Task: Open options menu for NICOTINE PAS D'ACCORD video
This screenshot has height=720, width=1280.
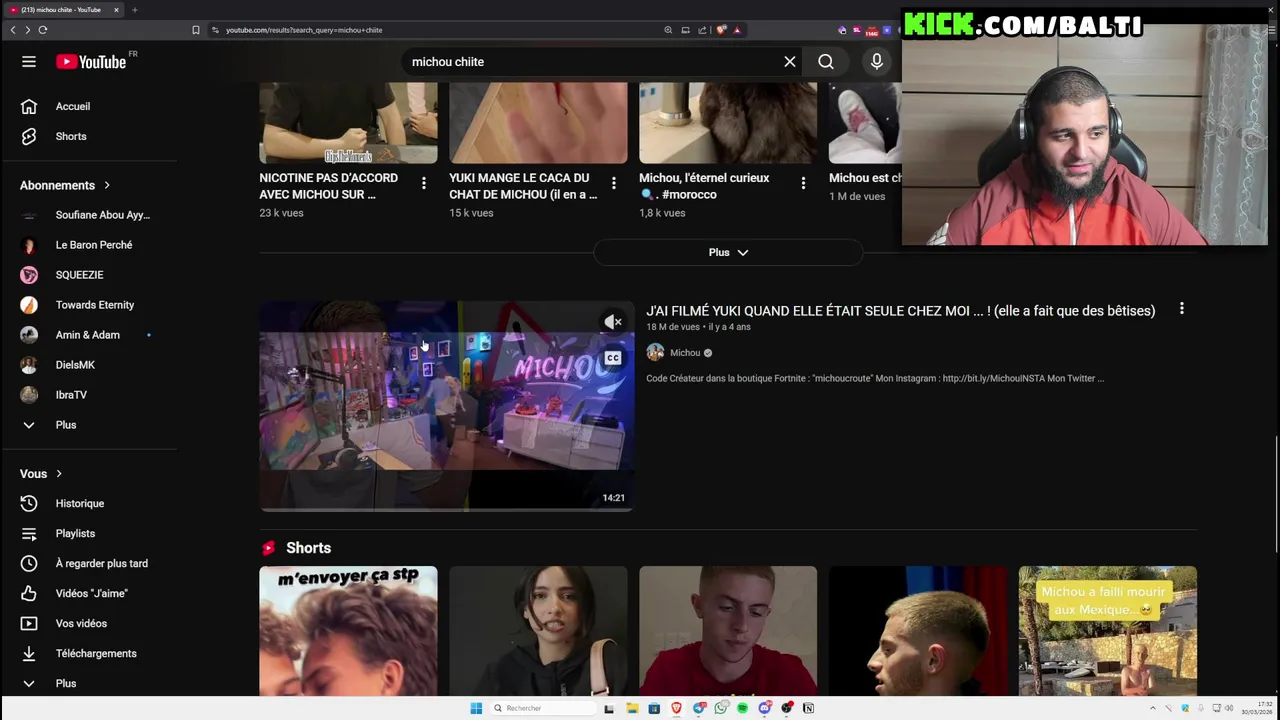Action: click(424, 183)
